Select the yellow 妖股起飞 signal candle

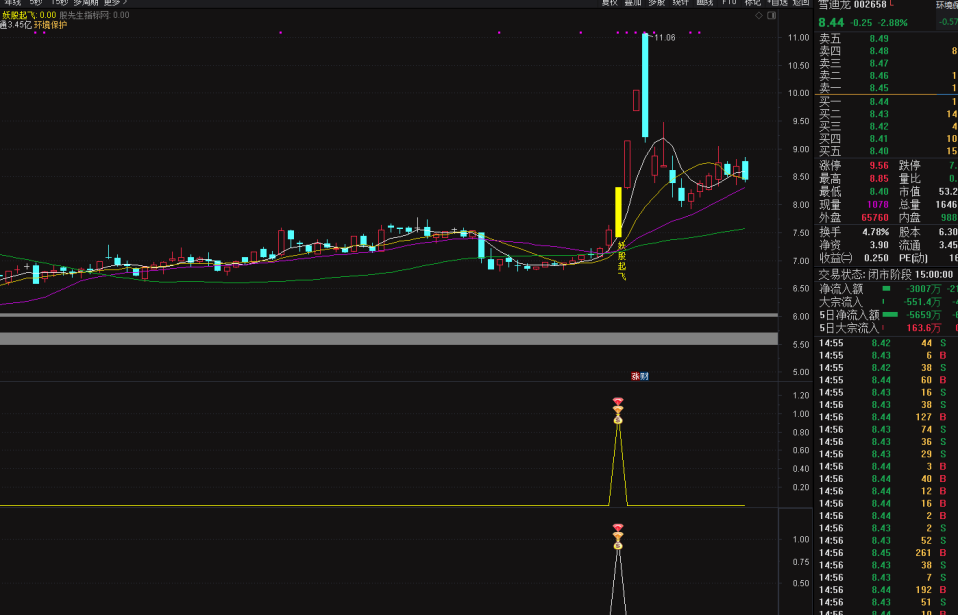click(x=618, y=212)
